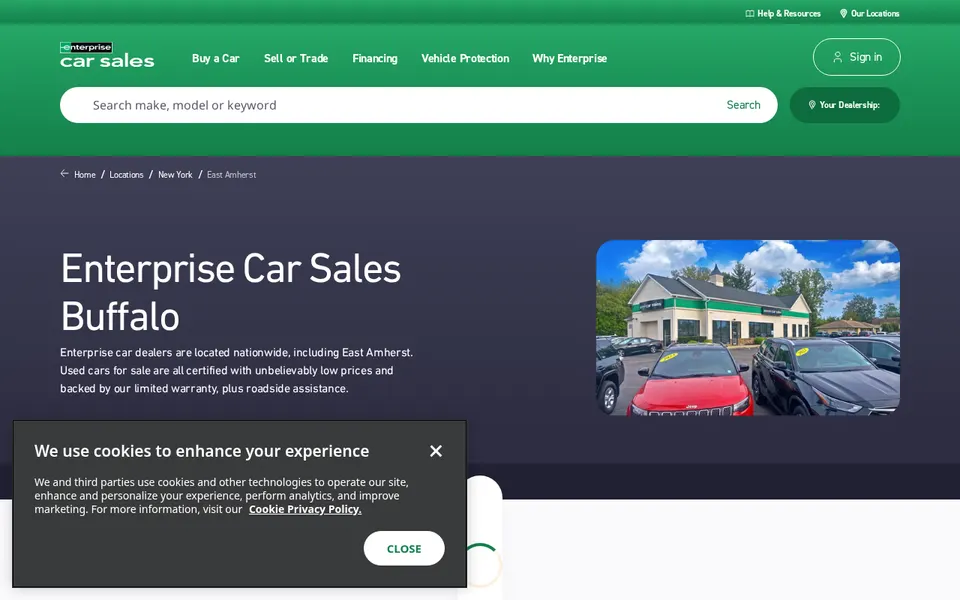This screenshot has height=600, width=960.
Task: Open the Your Dealership selector
Action: pyautogui.click(x=845, y=105)
